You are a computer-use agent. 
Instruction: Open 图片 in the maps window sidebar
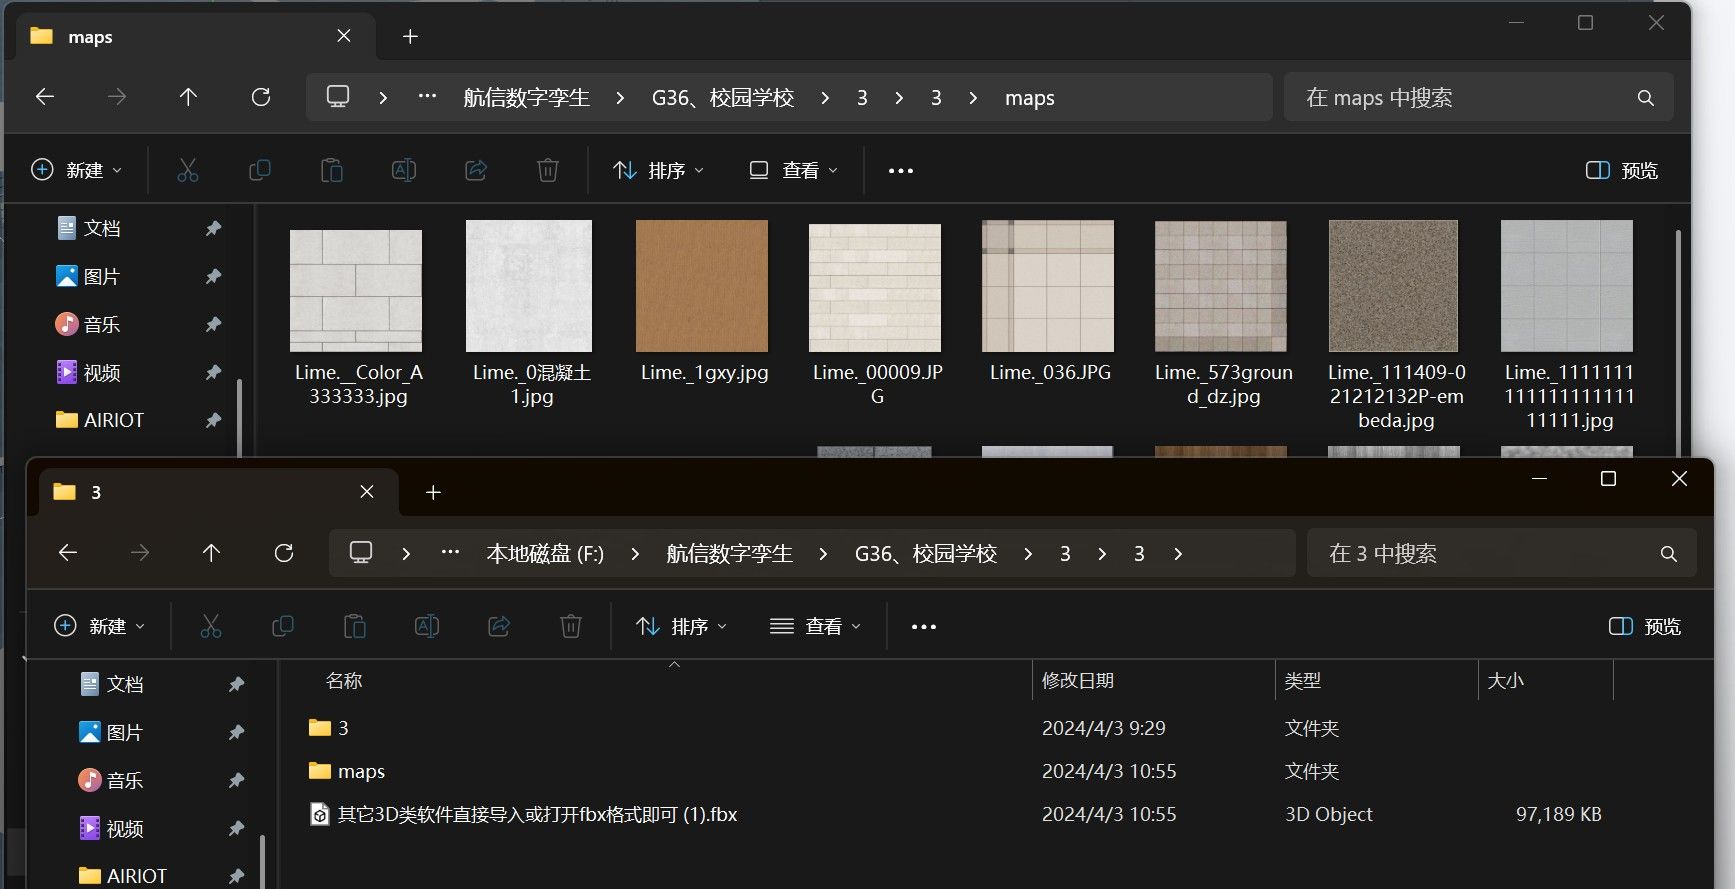[x=102, y=277]
